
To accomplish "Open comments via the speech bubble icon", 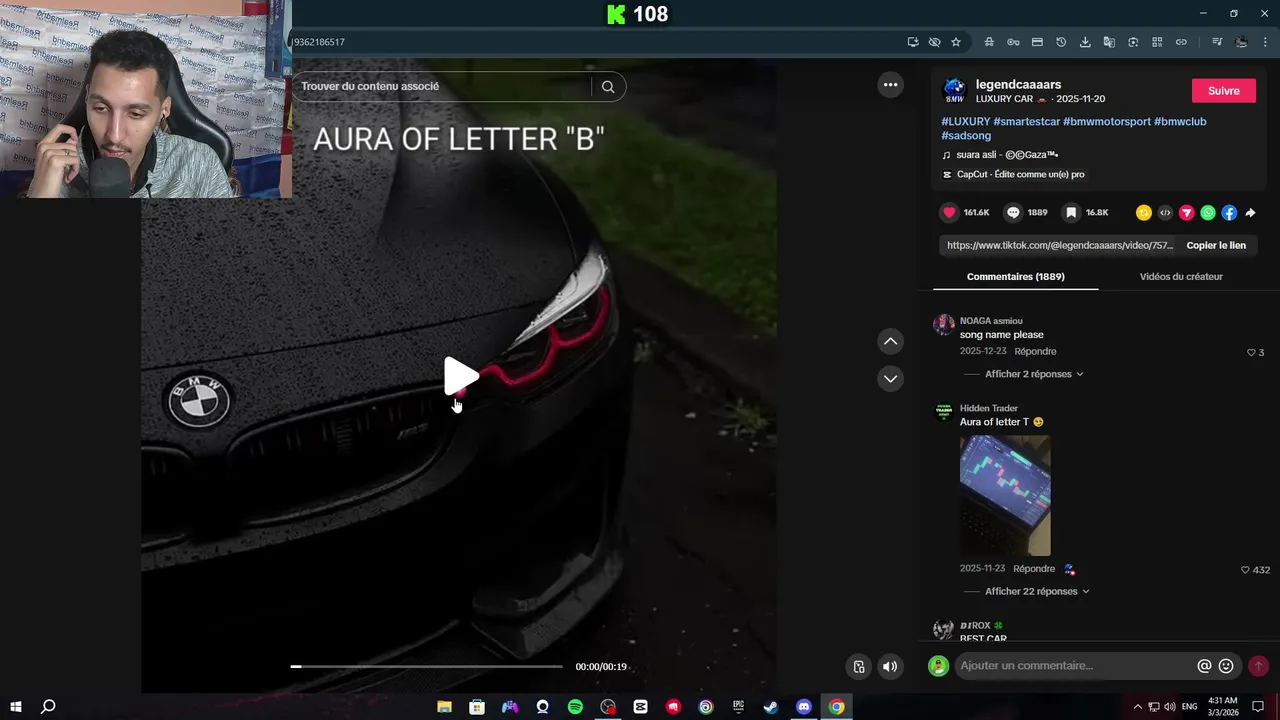I will pos(1013,212).
